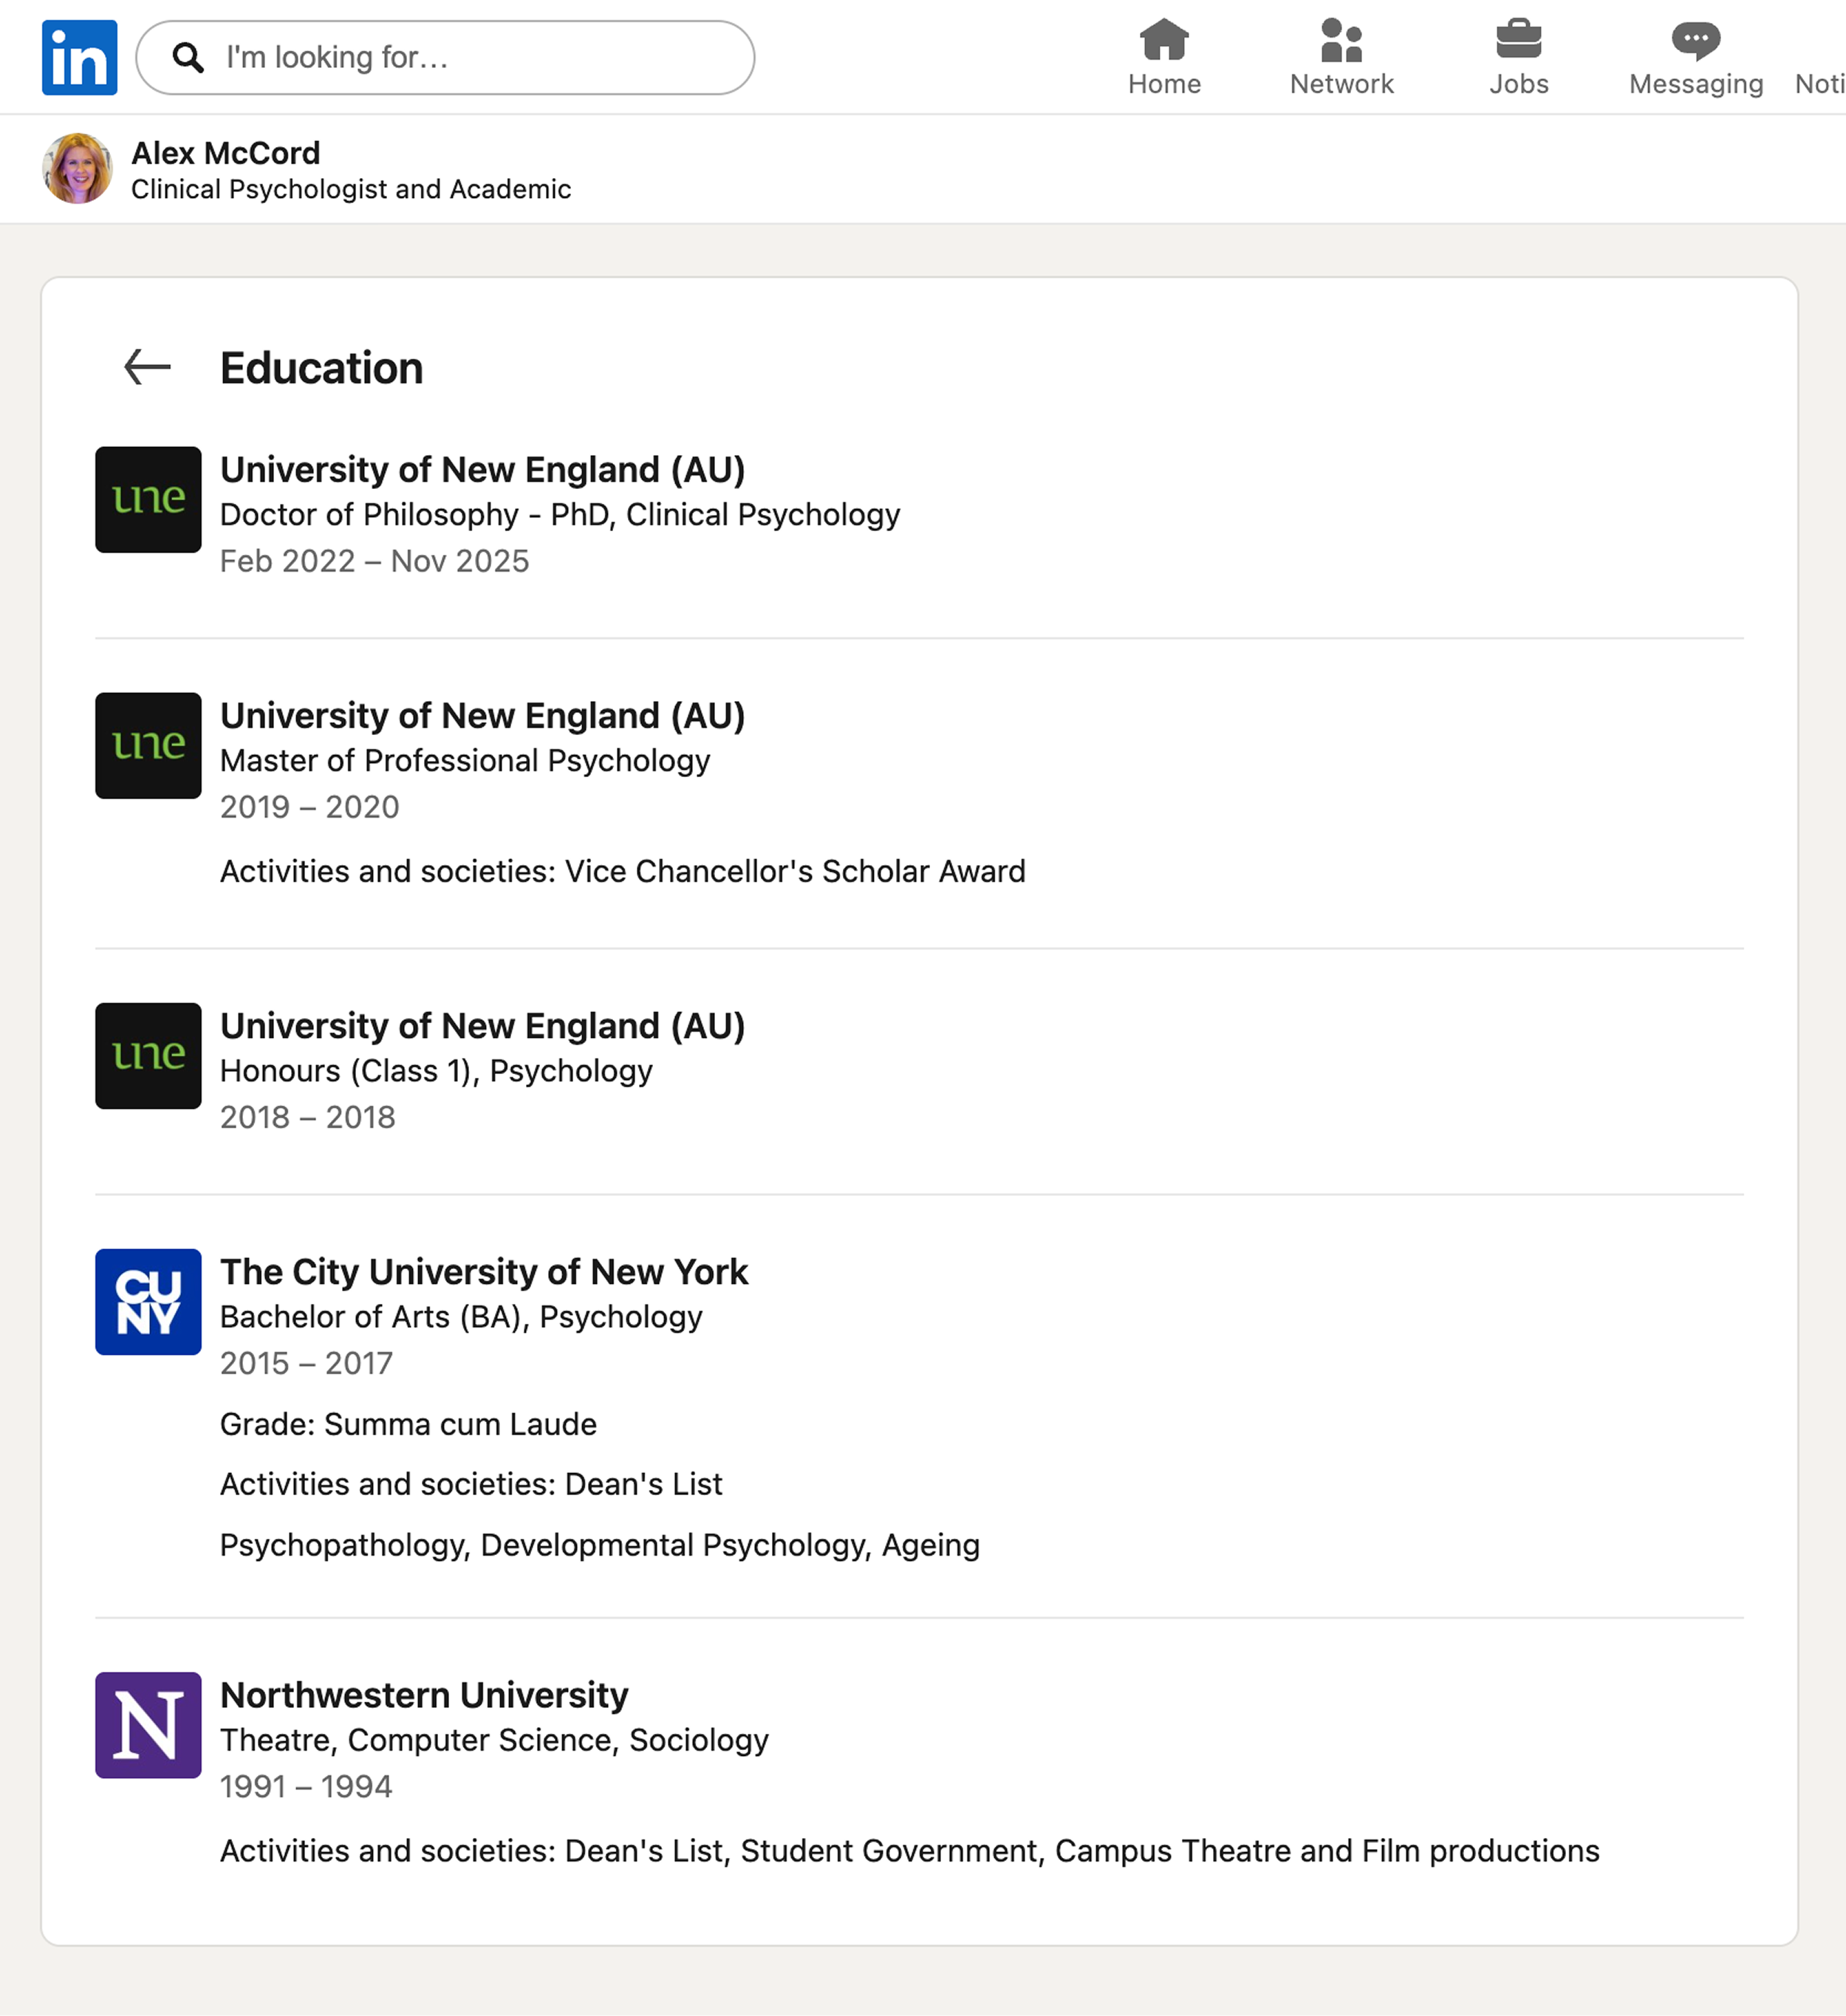Click the "2018 – 2018" date range
The width and height of the screenshot is (1846, 2016).
pyautogui.click(x=307, y=1117)
